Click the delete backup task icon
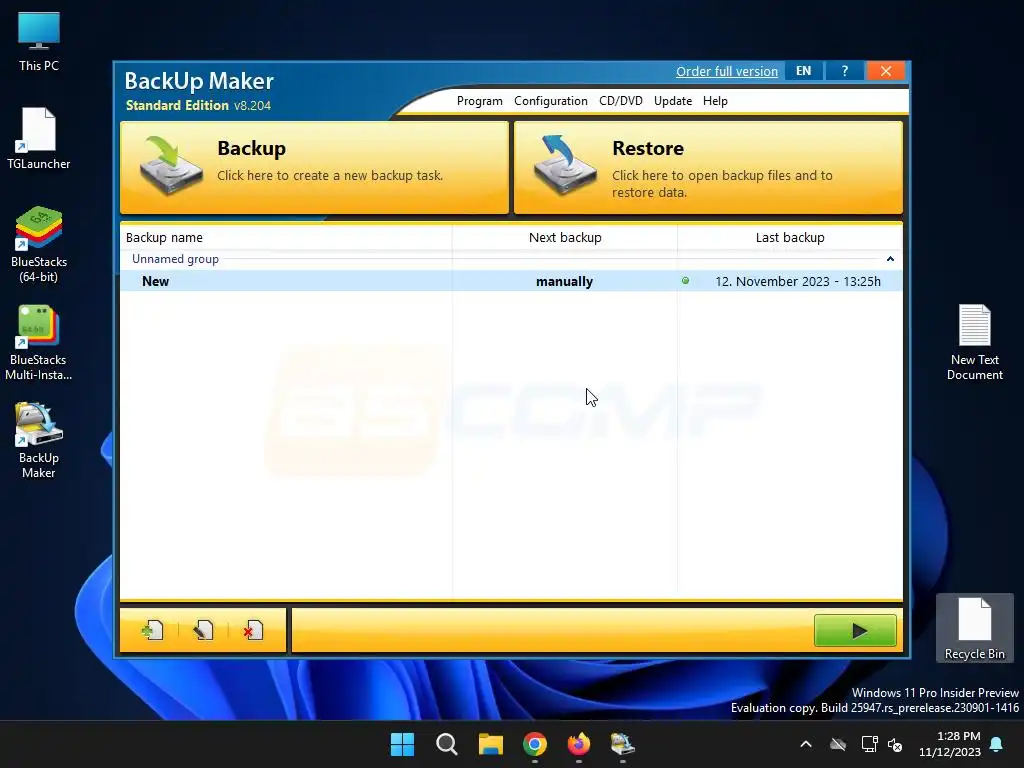Viewport: 1024px width, 768px height. click(x=253, y=630)
